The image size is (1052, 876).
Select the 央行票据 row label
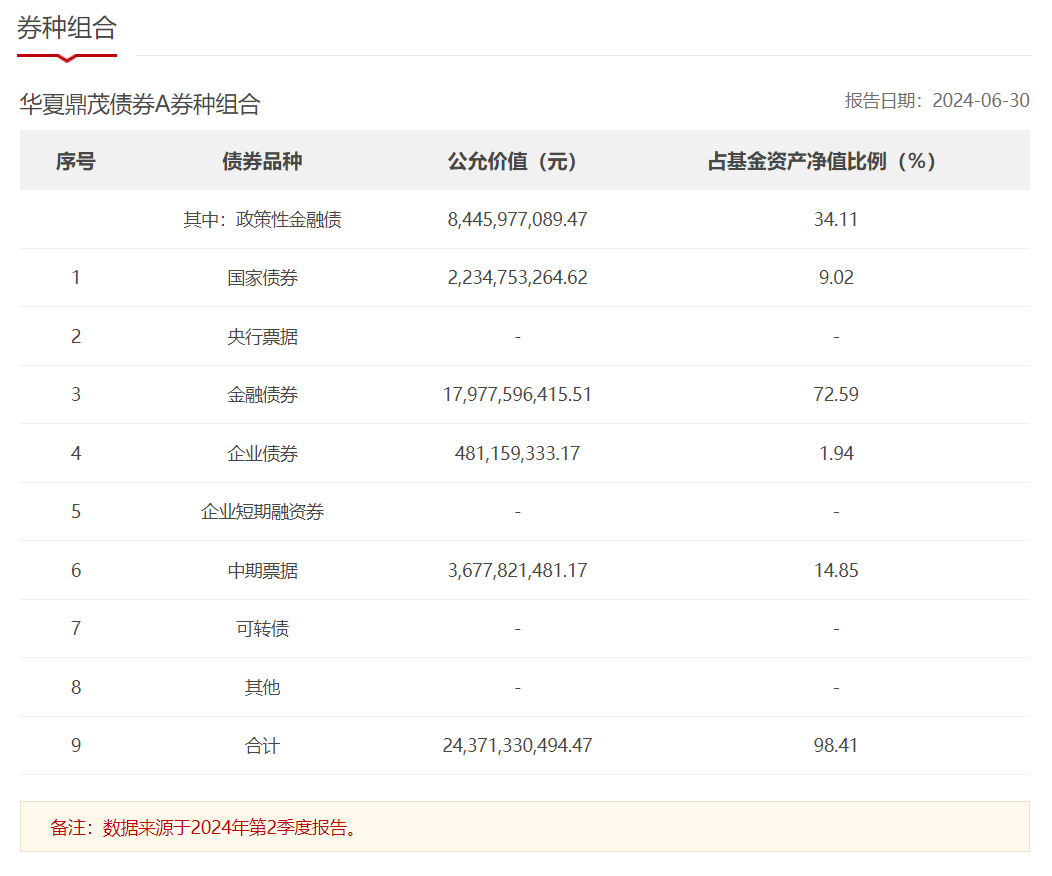pyautogui.click(x=262, y=337)
